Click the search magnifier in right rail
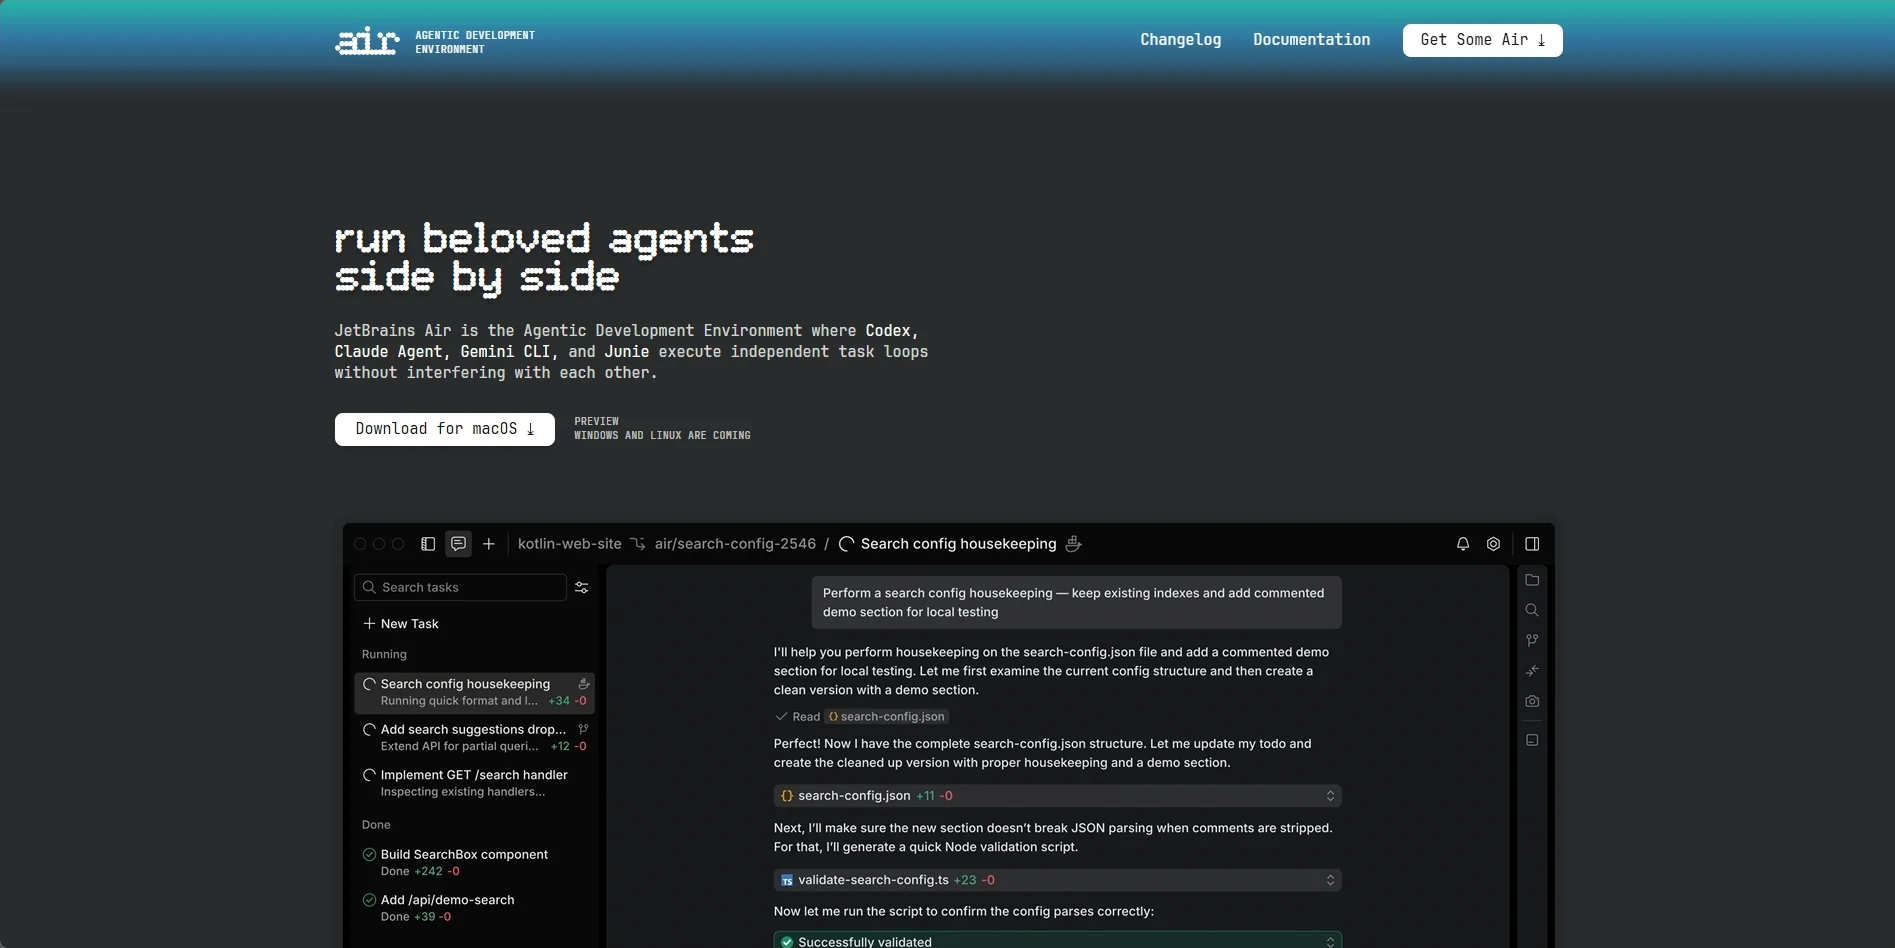 click(1532, 610)
